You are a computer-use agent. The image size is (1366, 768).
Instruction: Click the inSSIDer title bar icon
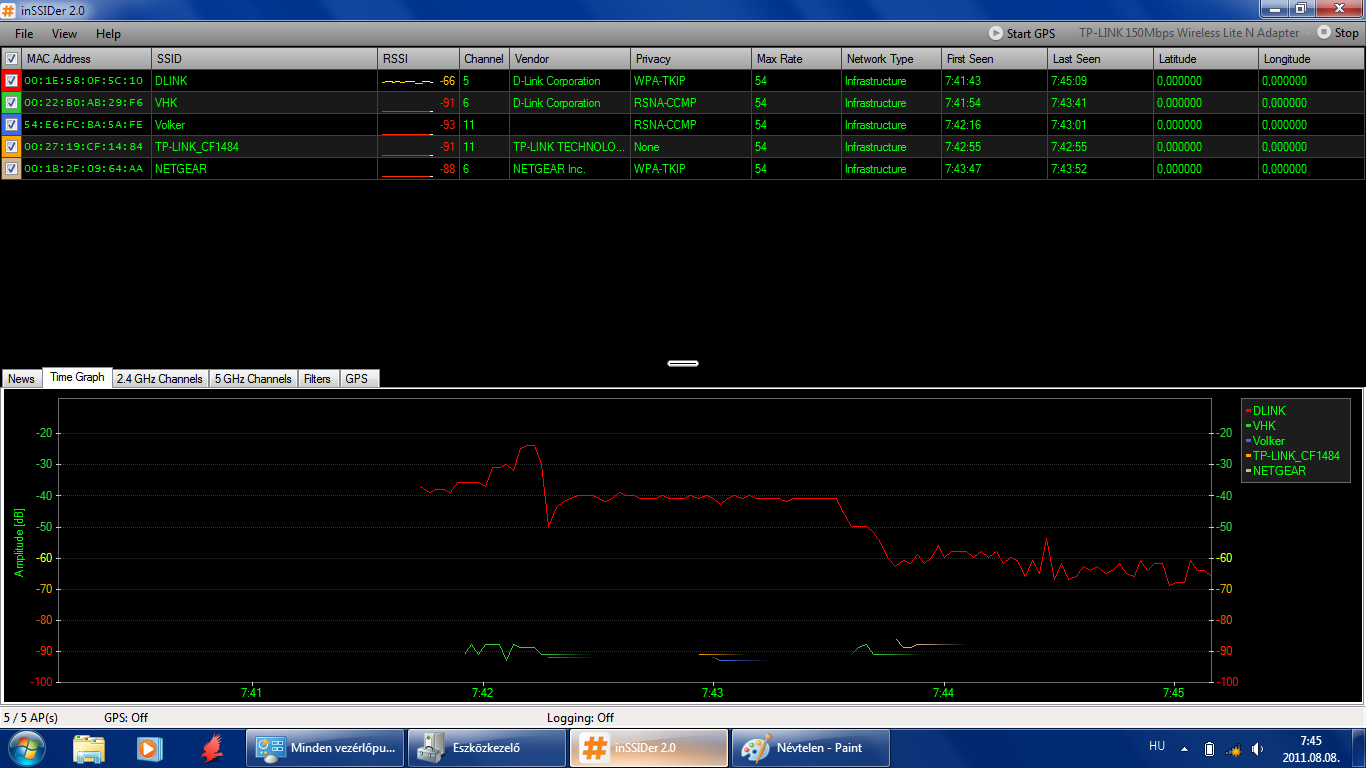point(10,9)
